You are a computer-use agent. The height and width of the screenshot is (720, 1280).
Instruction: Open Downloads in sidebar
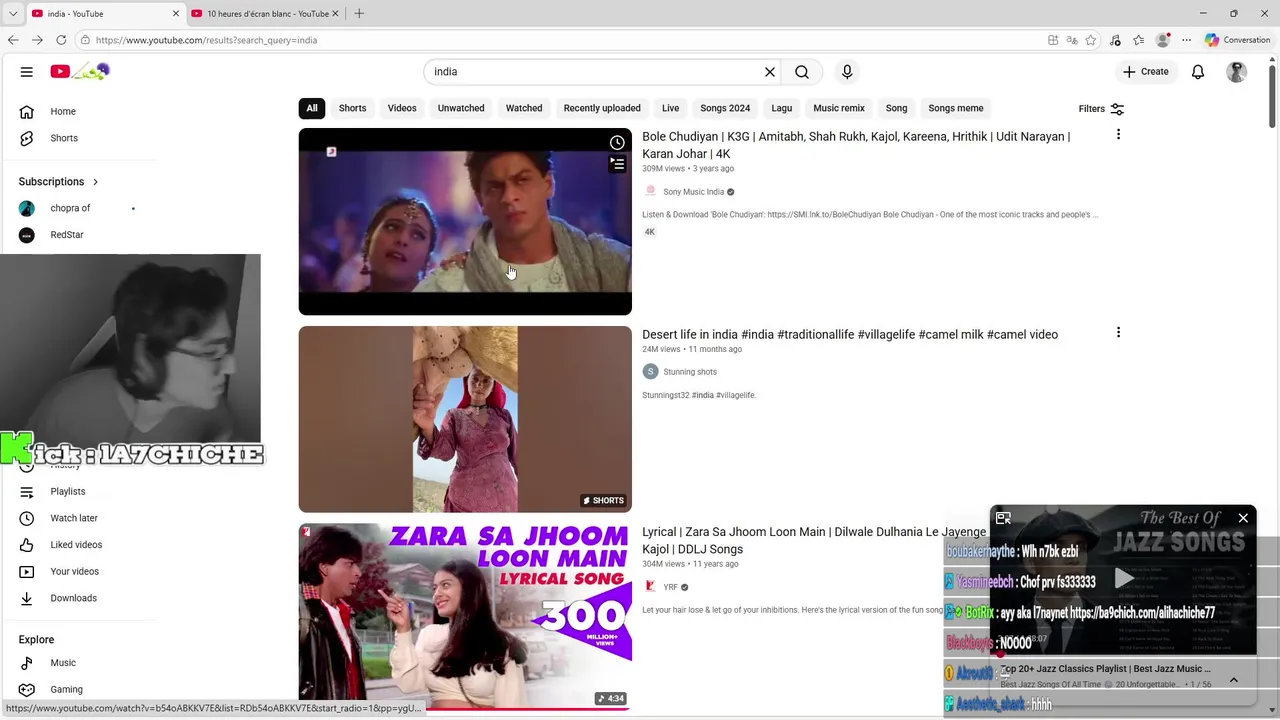click(x=73, y=598)
